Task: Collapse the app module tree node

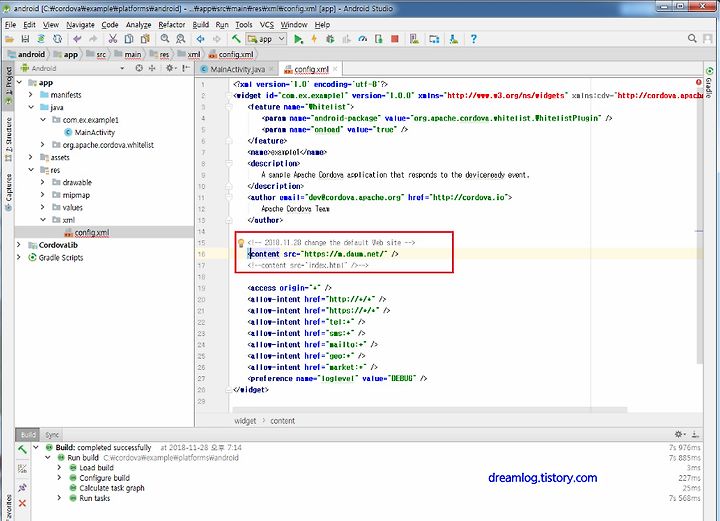Action: 20,83
